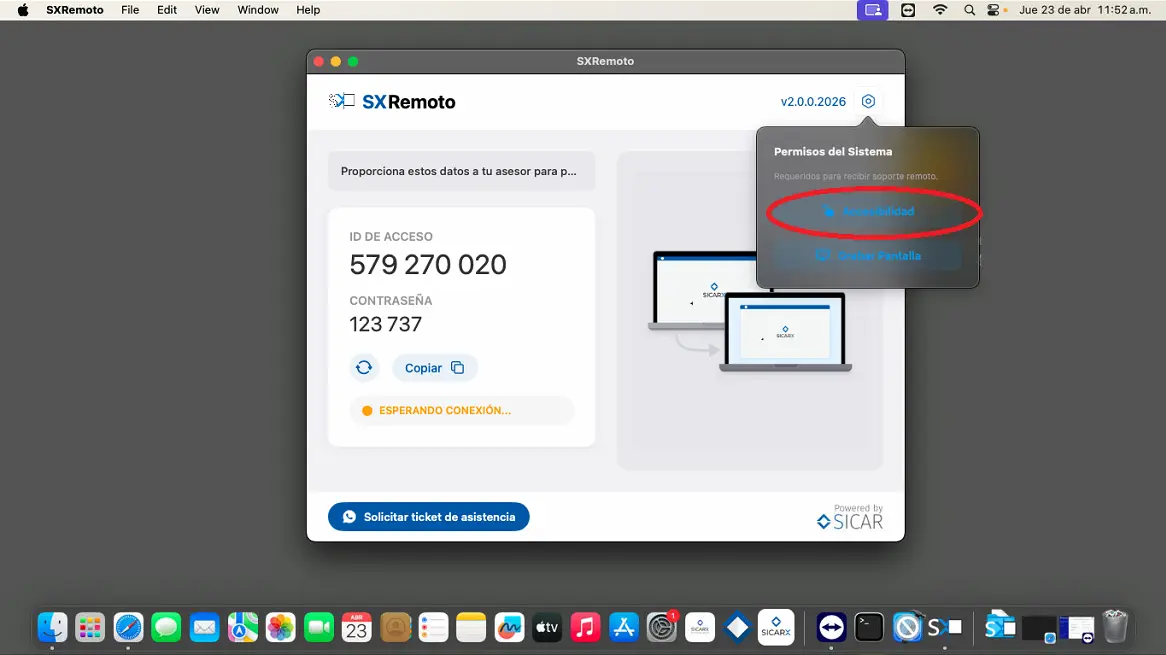The width and height of the screenshot is (1166, 655).
Task: Open Notes from the Dock
Action: point(471,627)
